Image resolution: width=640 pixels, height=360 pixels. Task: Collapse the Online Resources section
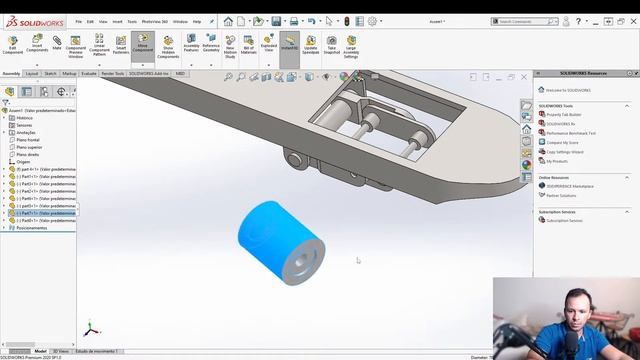[x=627, y=178]
